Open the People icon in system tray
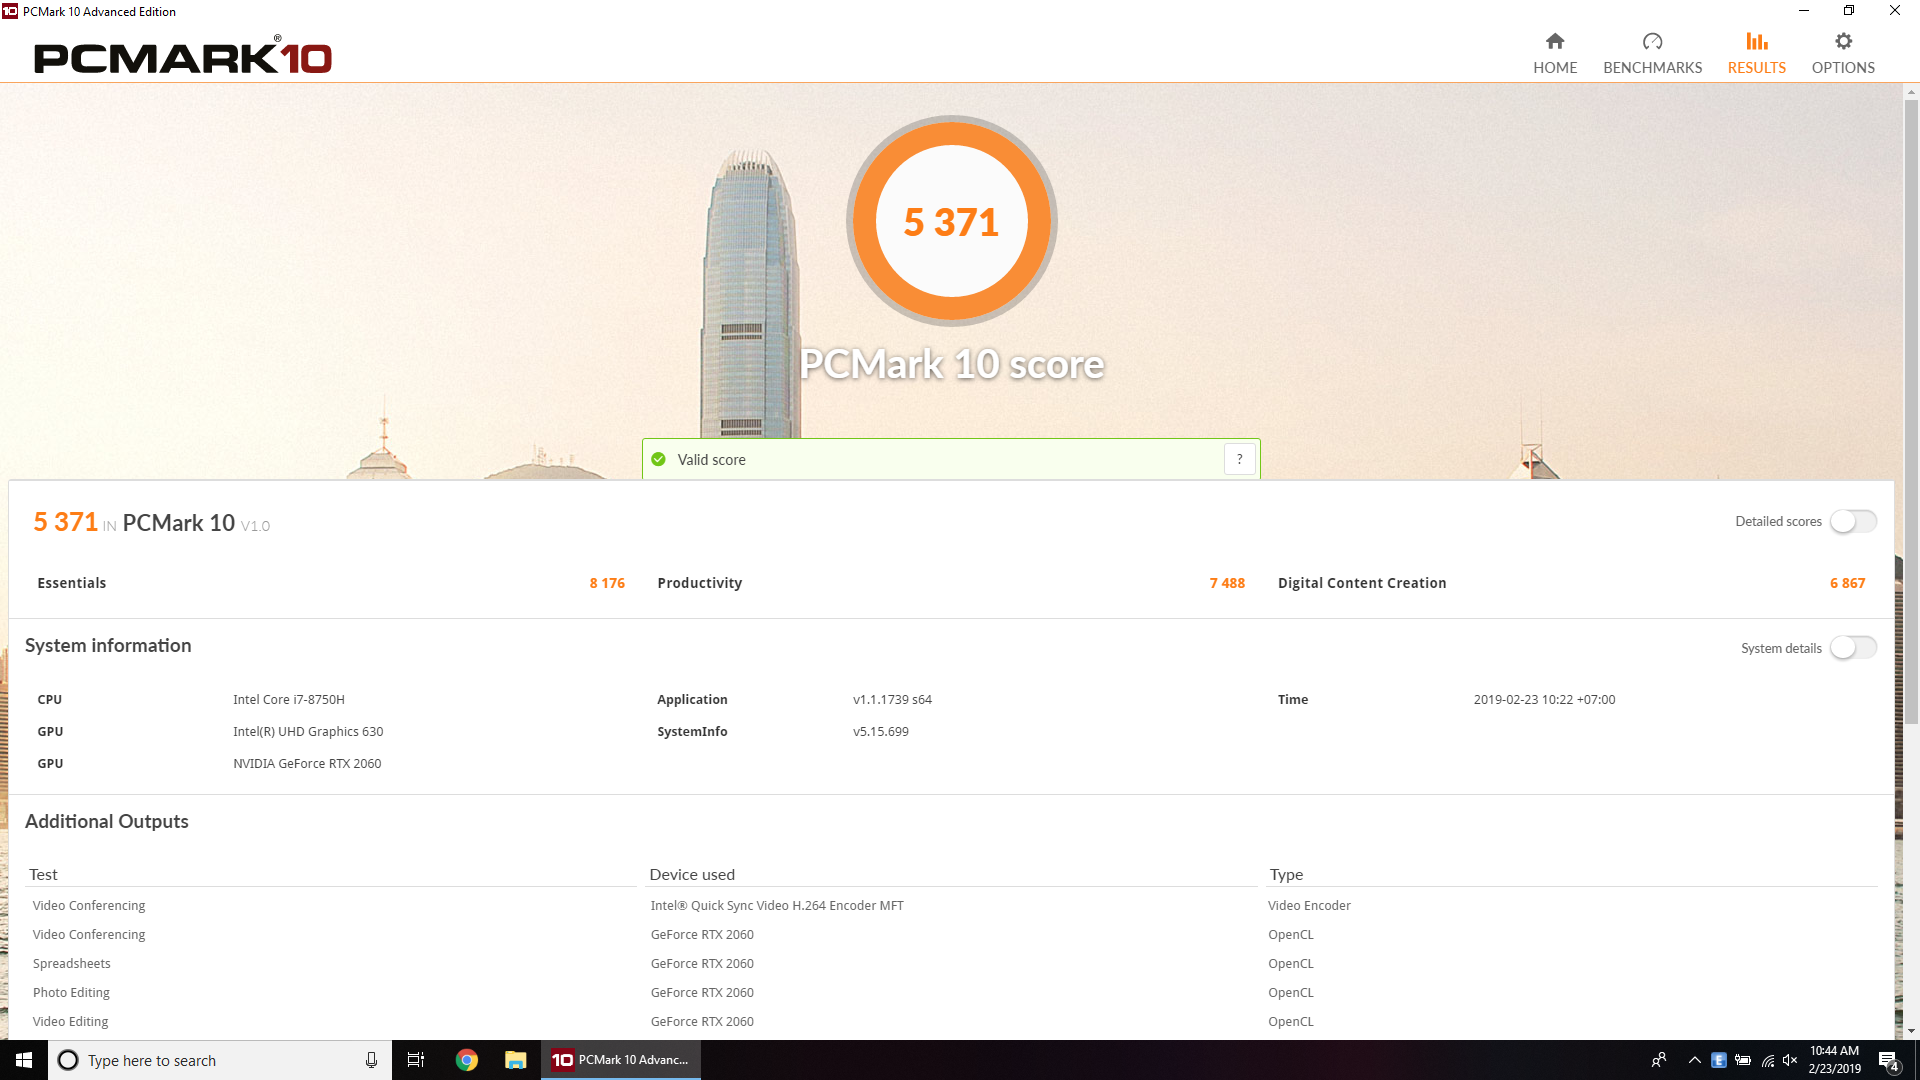Image resolution: width=1920 pixels, height=1080 pixels. pyautogui.click(x=1658, y=1060)
